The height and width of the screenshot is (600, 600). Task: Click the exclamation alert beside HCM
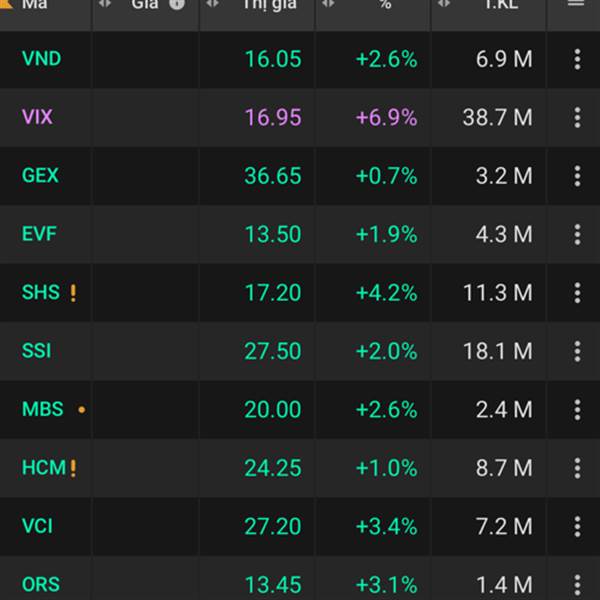click(x=73, y=468)
